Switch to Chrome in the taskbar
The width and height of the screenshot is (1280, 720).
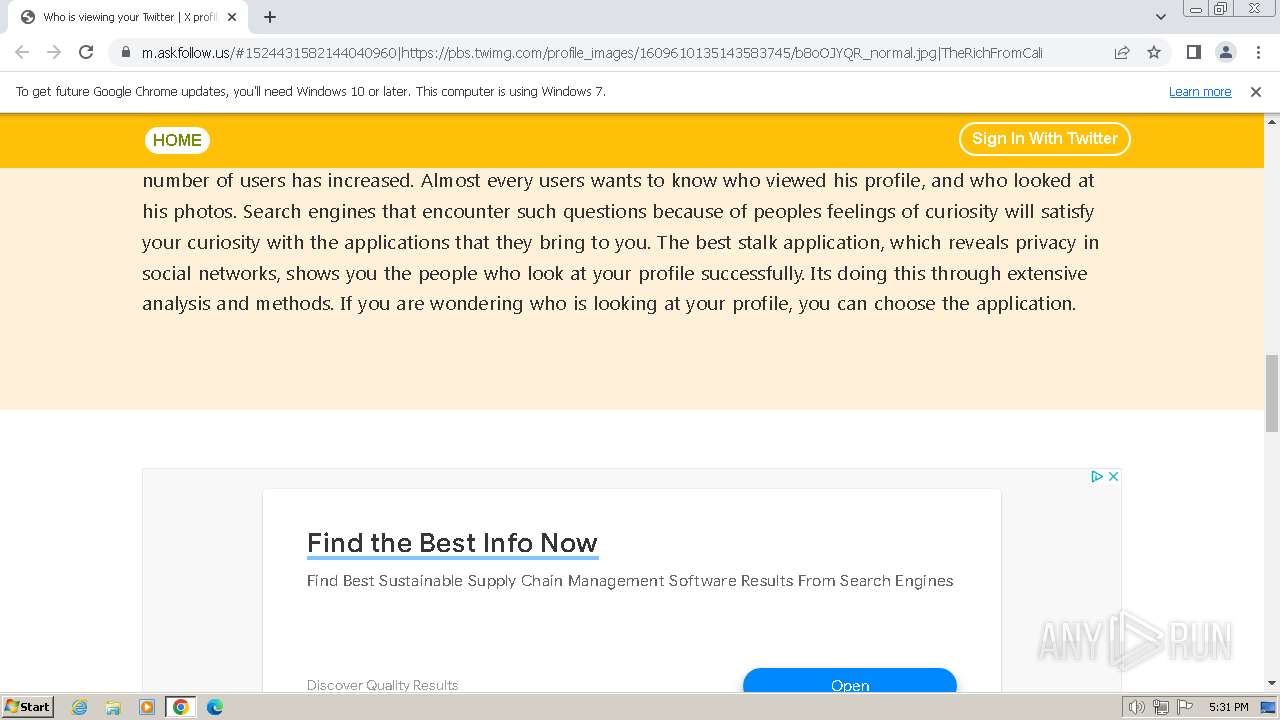pyautogui.click(x=181, y=707)
